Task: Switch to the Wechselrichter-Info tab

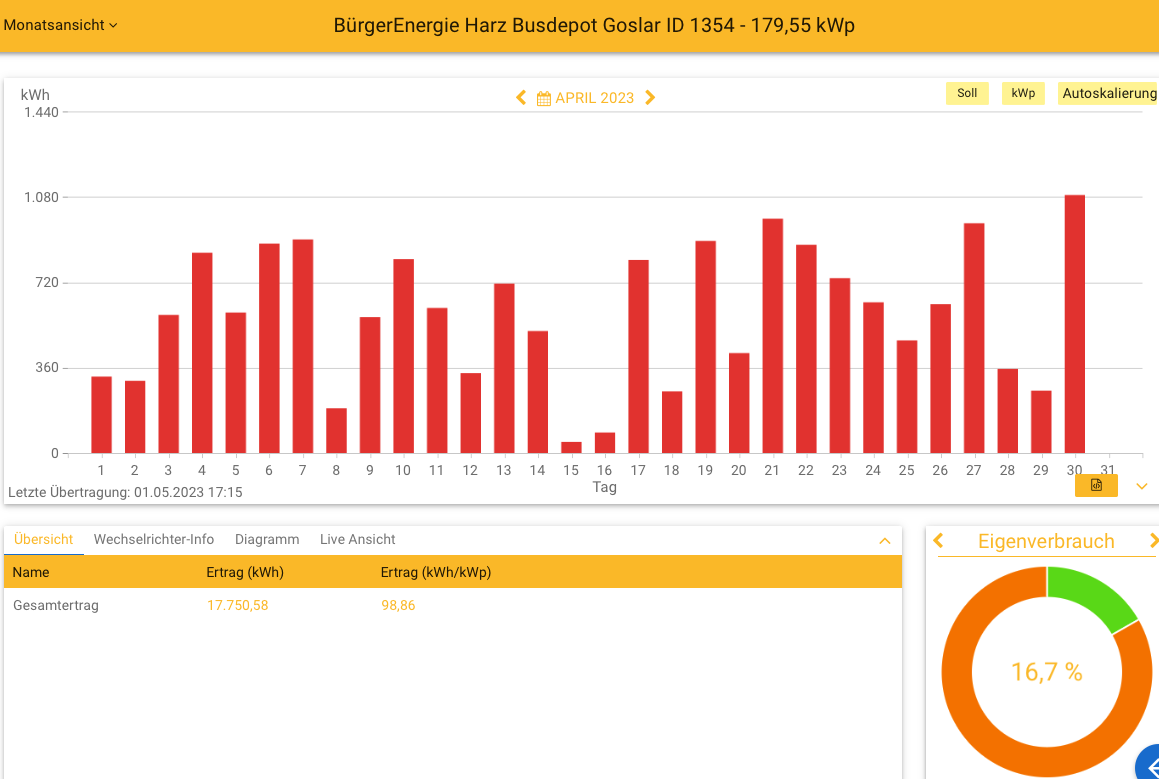Action: (154, 539)
